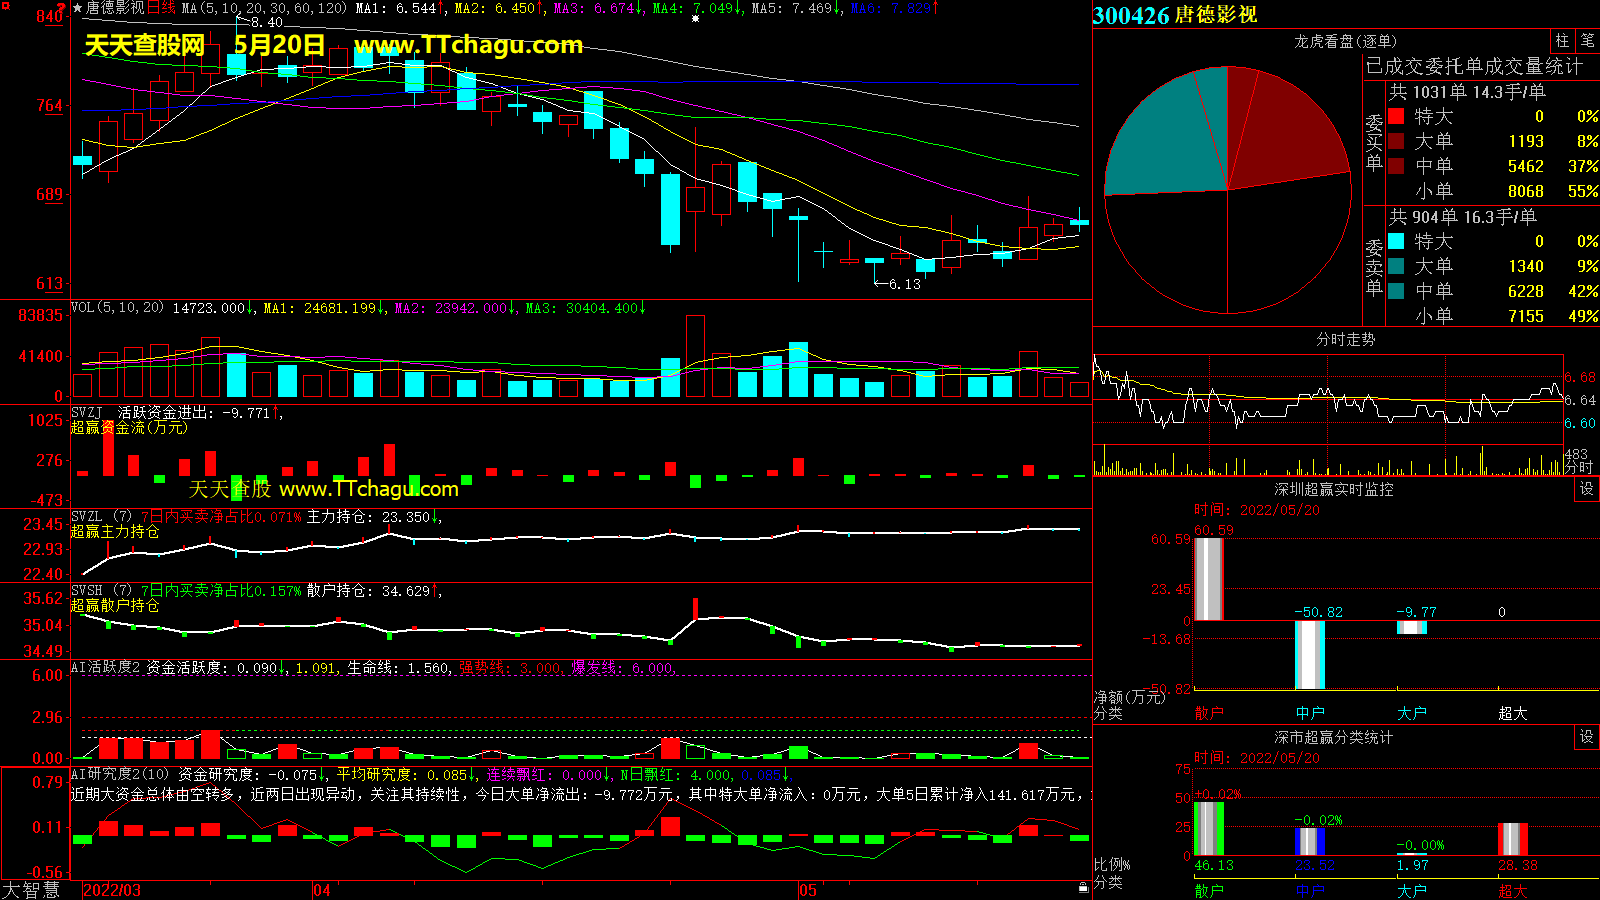Open 设 settings for 深圳超赢实时监控 panel
Viewport: 1600px width, 900px height.
coord(1587,489)
